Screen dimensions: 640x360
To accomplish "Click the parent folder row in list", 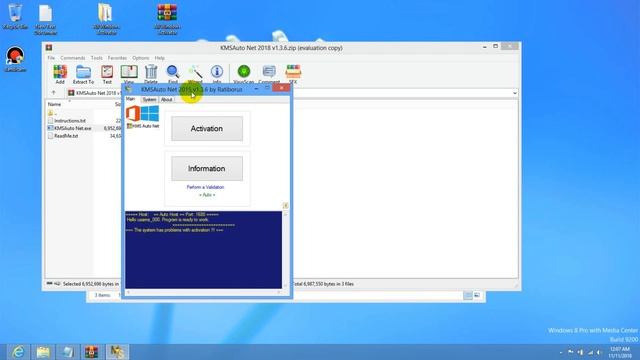I will (52, 113).
